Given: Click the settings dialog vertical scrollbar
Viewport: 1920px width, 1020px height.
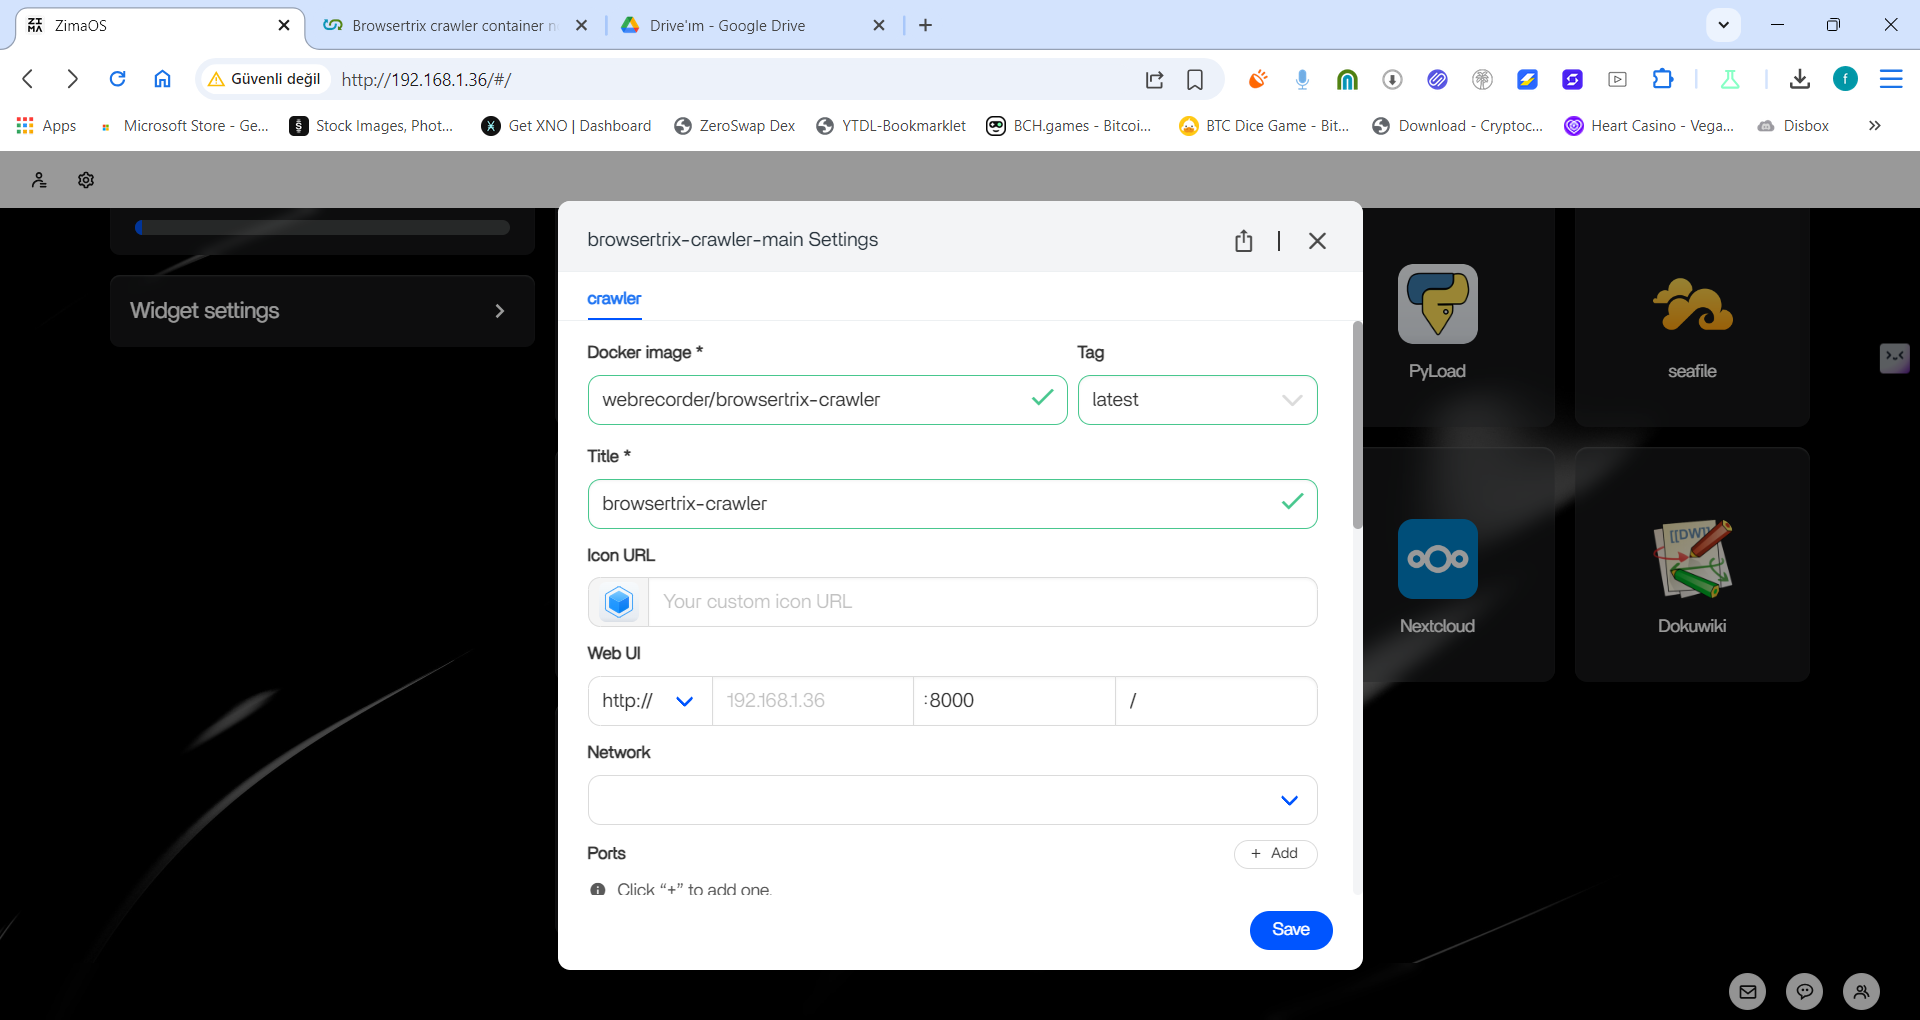Looking at the screenshot, I should (1357, 425).
